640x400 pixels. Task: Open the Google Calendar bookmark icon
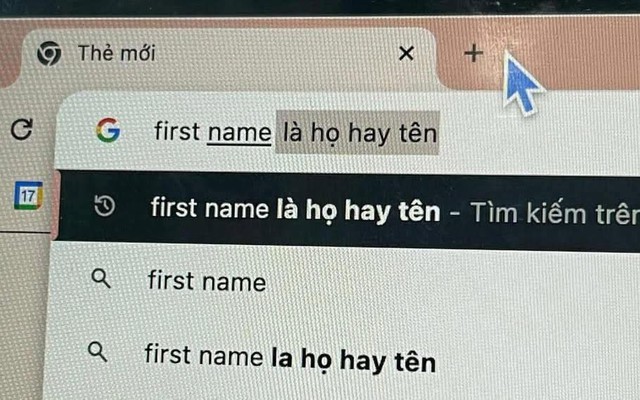(x=28, y=196)
